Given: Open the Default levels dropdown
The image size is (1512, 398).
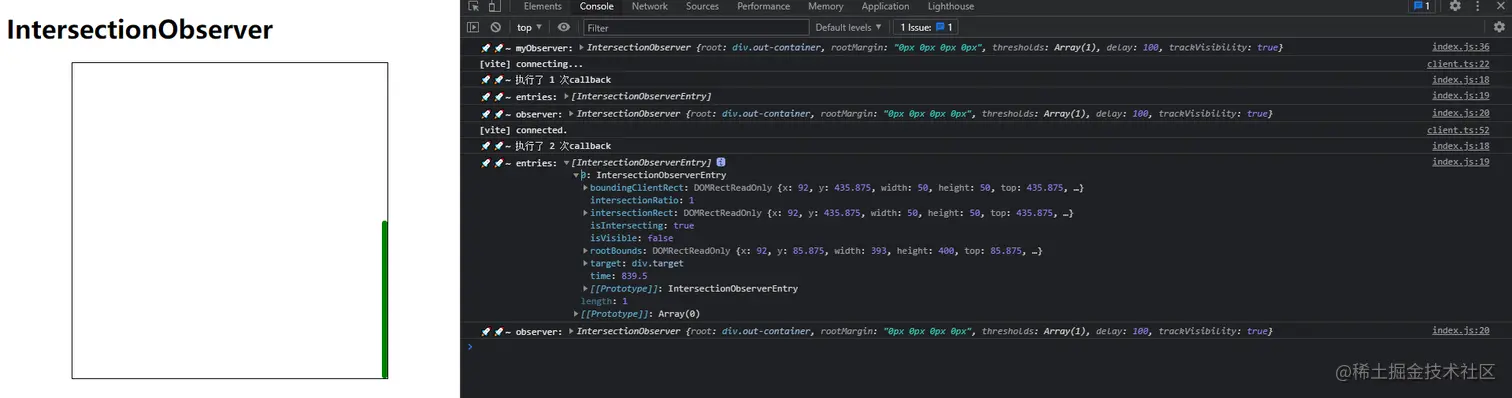Looking at the screenshot, I should (x=849, y=28).
